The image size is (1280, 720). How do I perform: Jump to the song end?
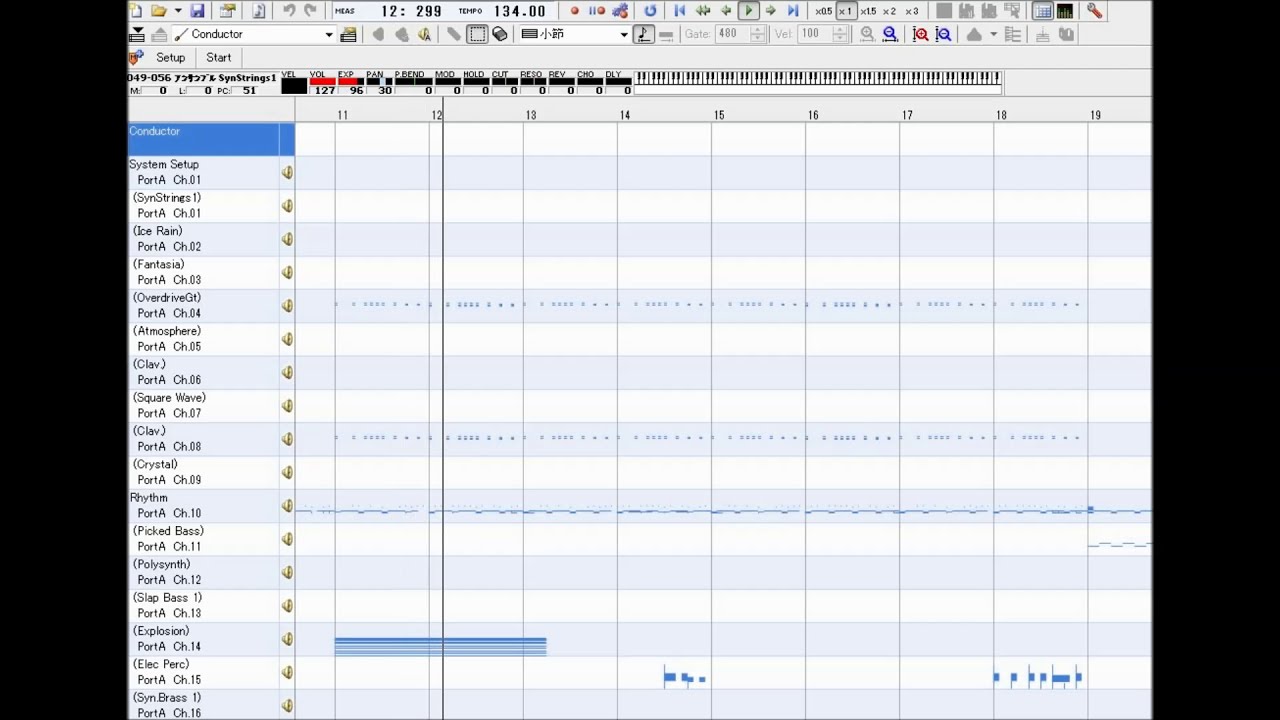[793, 11]
